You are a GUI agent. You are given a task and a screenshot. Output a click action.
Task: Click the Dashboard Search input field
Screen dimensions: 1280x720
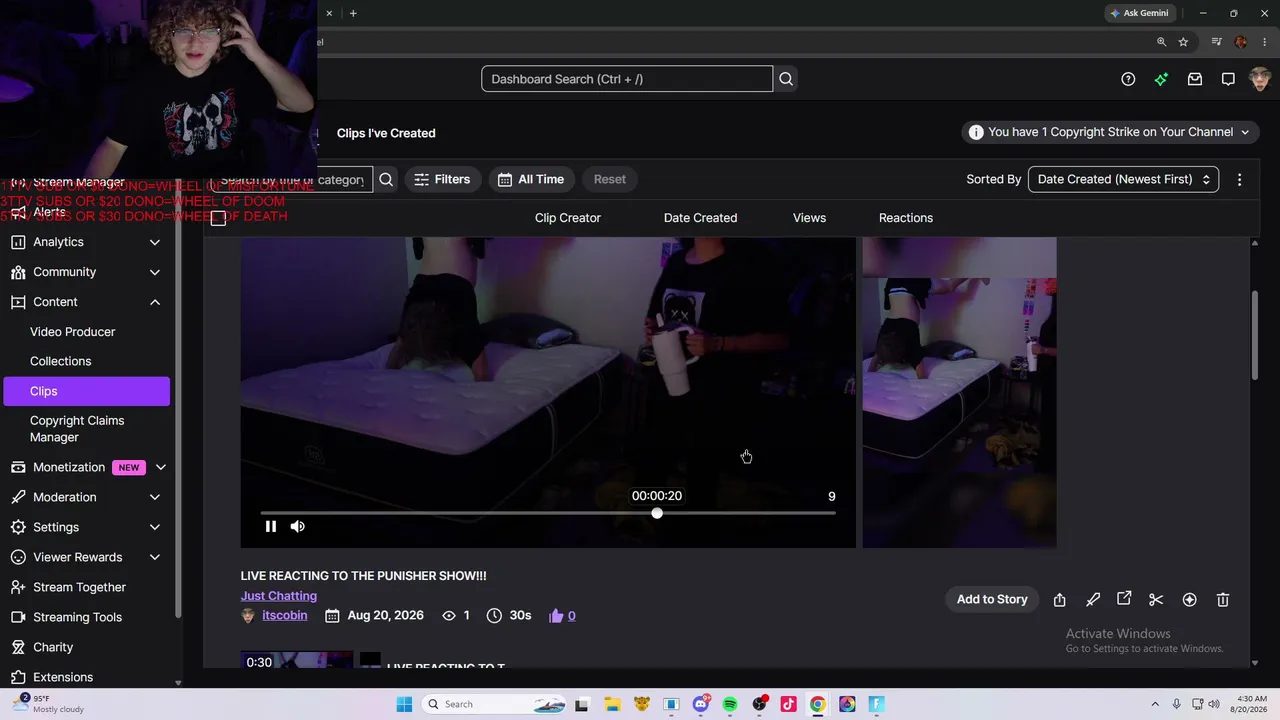pos(627,79)
